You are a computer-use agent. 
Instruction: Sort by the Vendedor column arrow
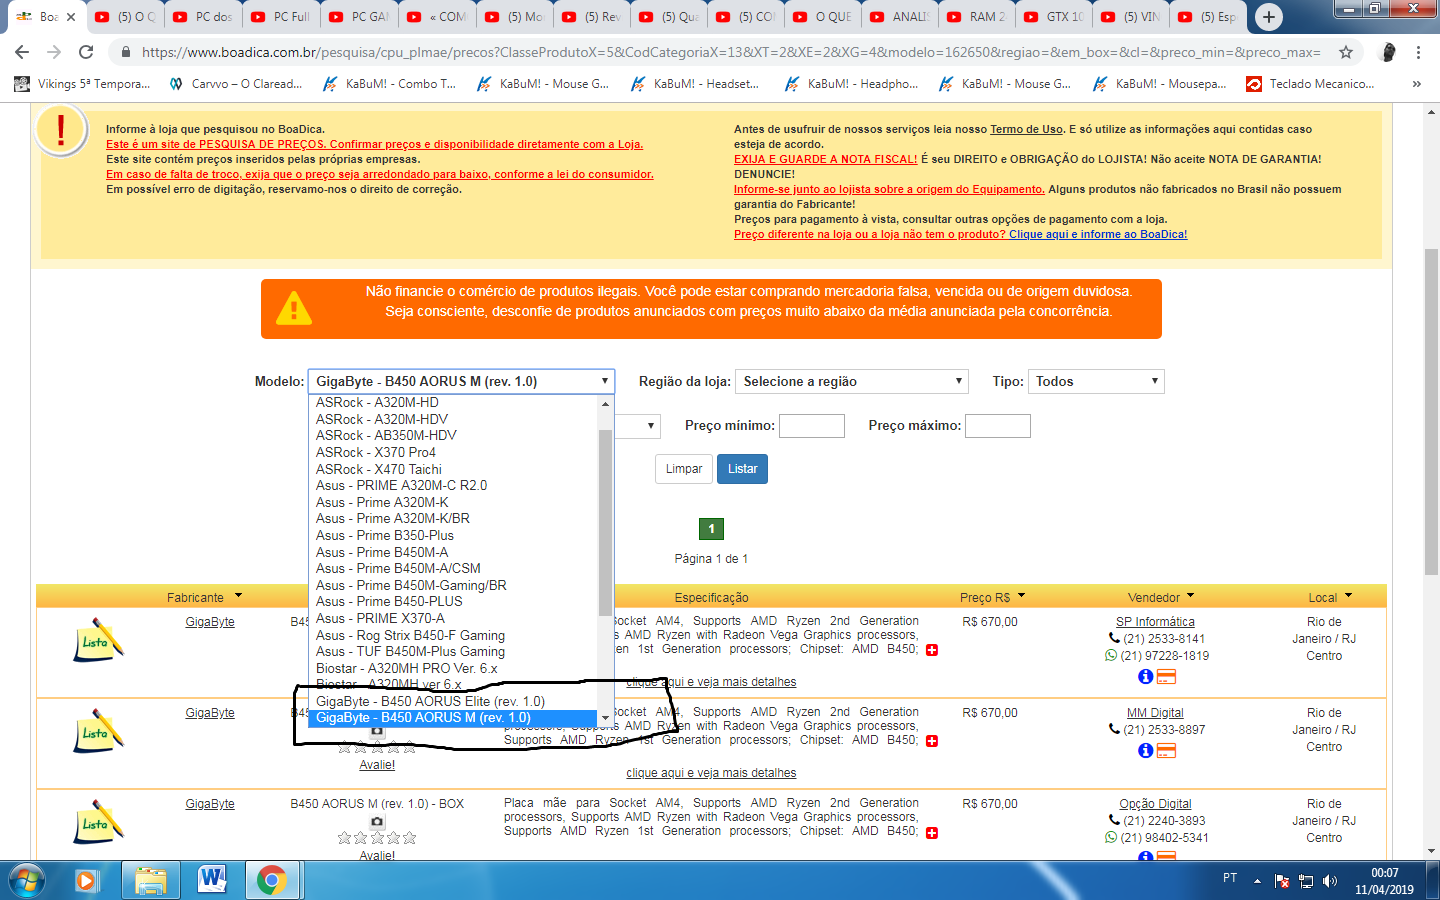tap(1190, 596)
